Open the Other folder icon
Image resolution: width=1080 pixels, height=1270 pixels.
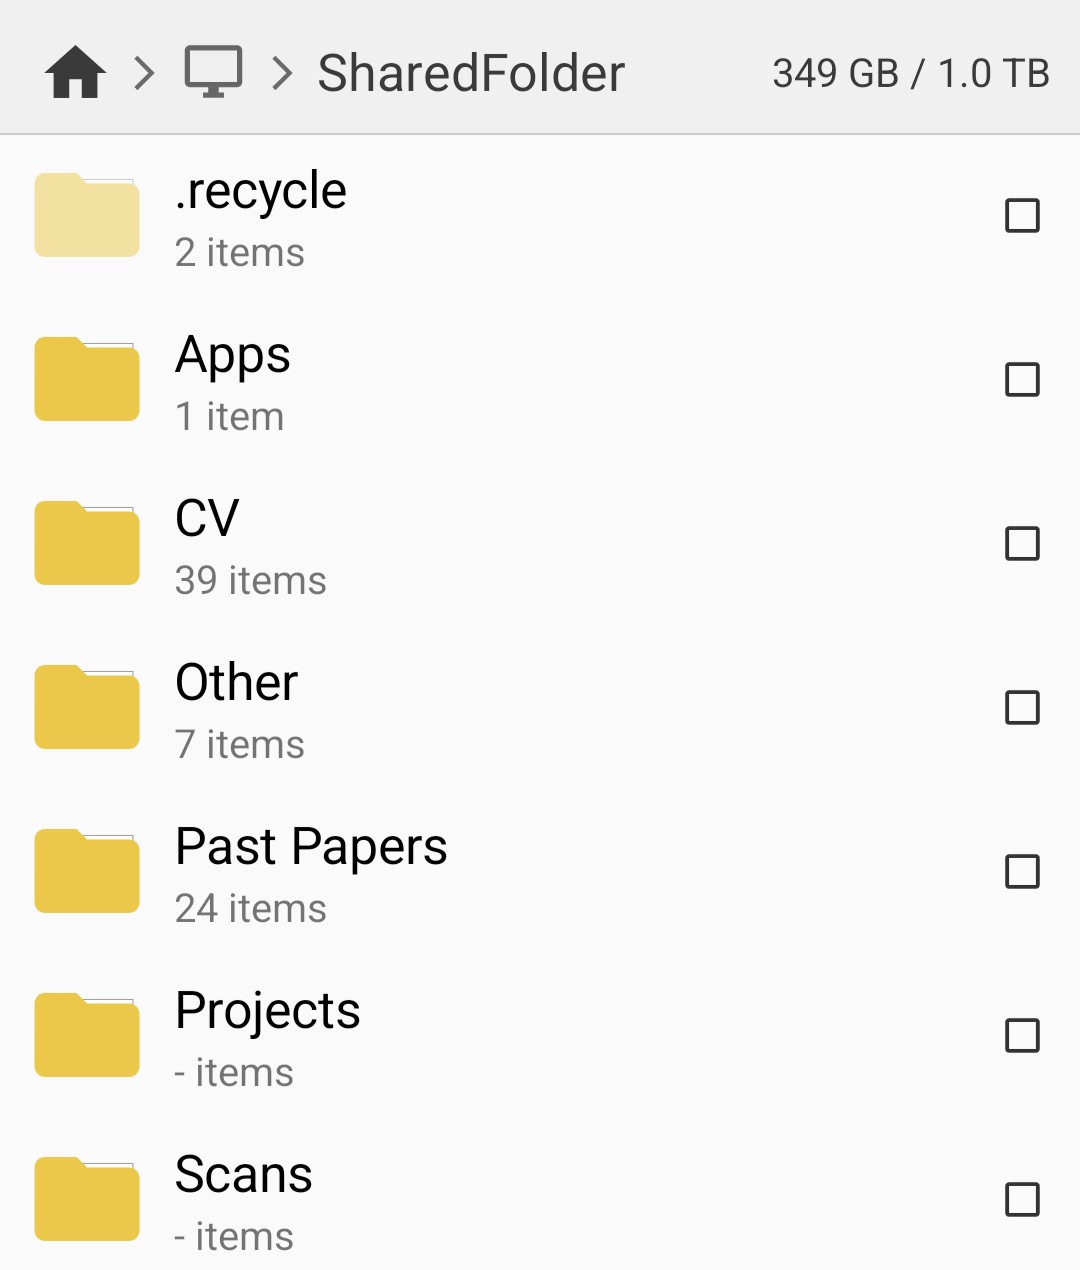(87, 707)
